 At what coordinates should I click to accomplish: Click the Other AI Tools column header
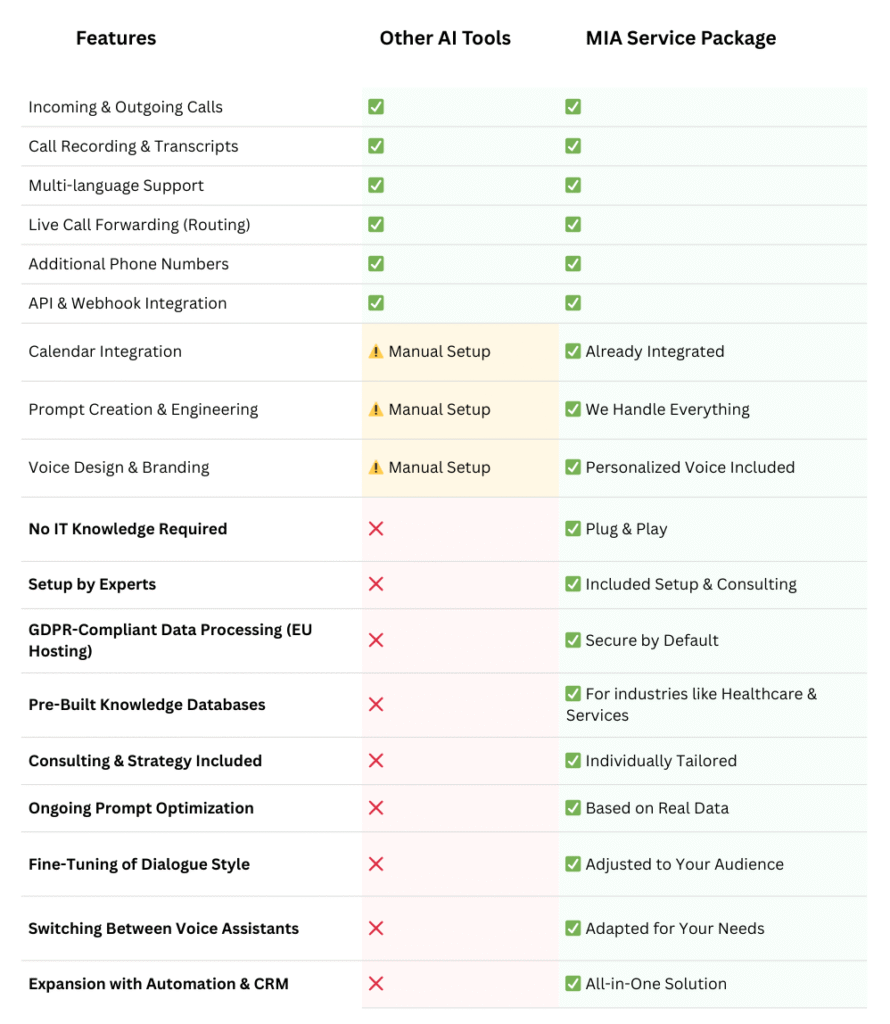click(445, 39)
